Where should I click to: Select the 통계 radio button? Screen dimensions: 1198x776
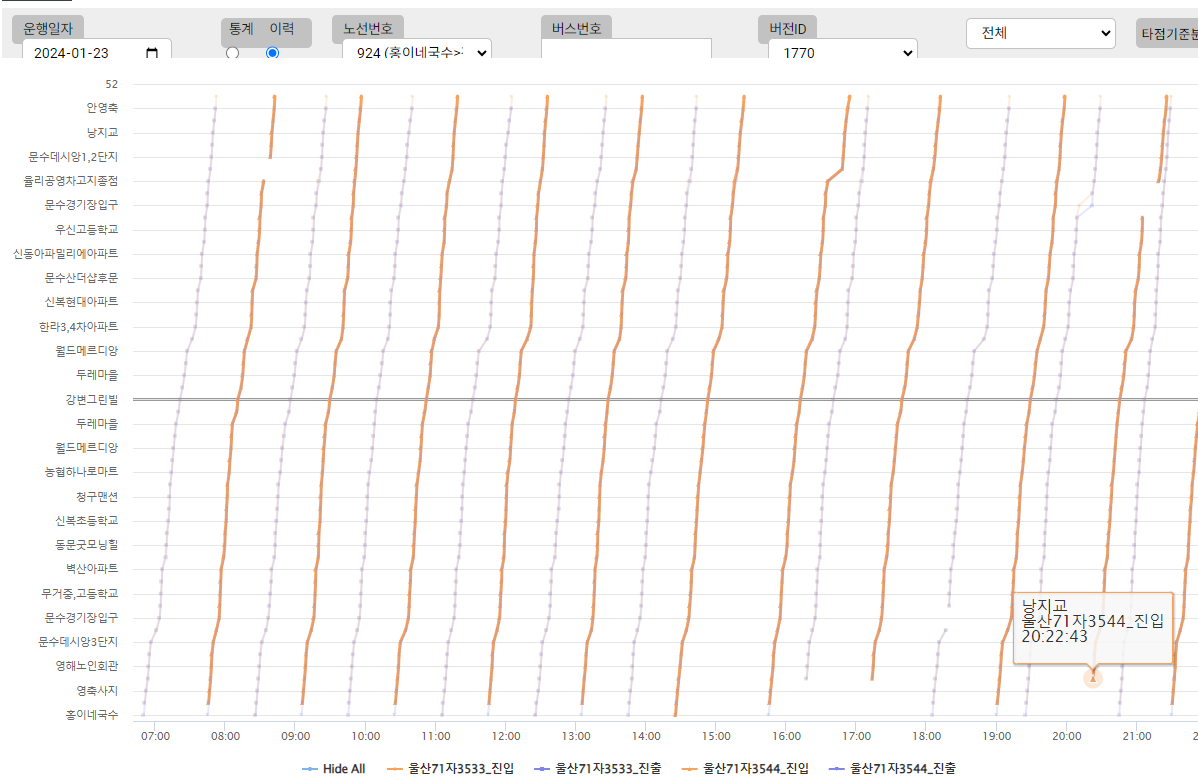tap(233, 54)
